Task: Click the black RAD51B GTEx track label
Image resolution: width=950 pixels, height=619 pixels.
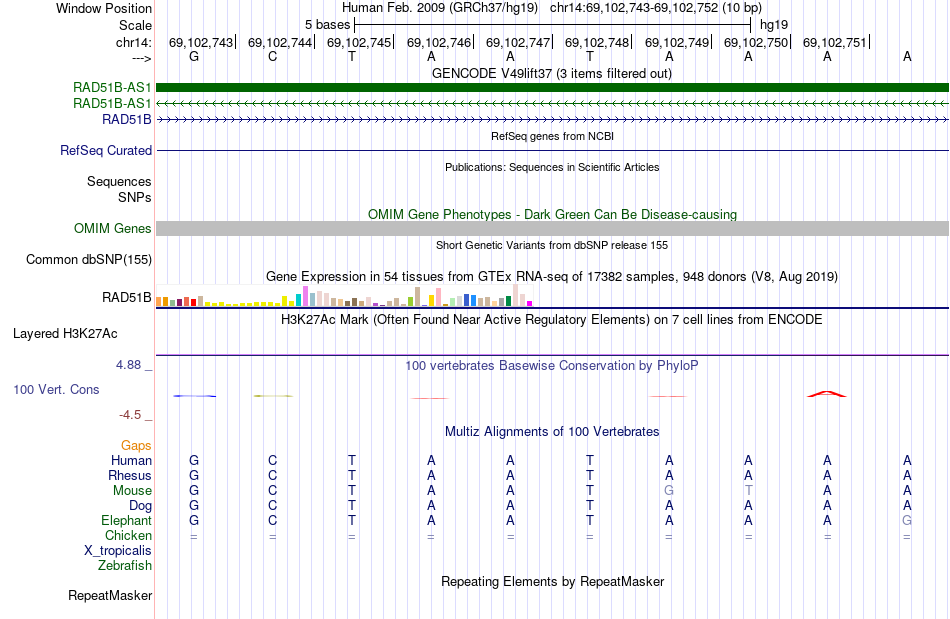Action: tap(127, 297)
